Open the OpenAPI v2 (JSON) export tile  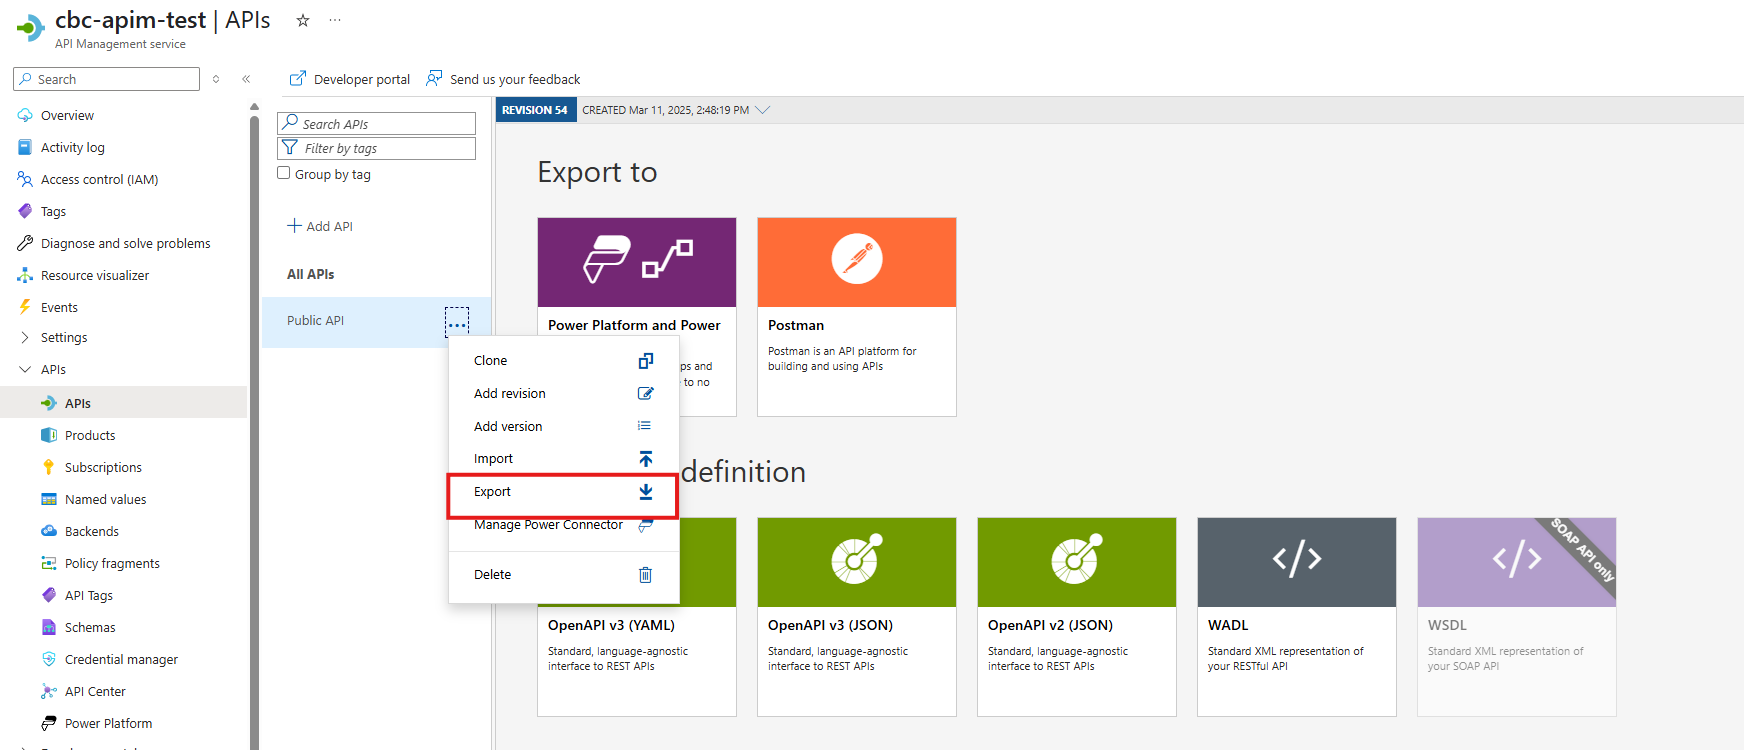[1076, 615]
